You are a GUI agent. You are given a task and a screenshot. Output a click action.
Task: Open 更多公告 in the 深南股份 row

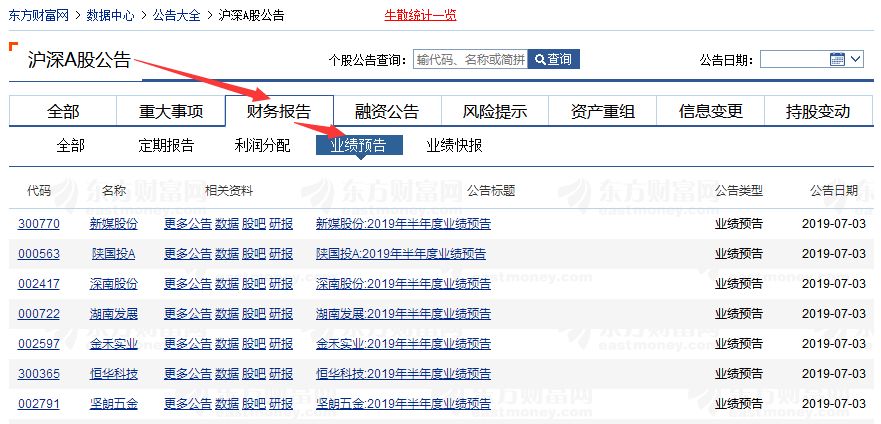[188, 284]
